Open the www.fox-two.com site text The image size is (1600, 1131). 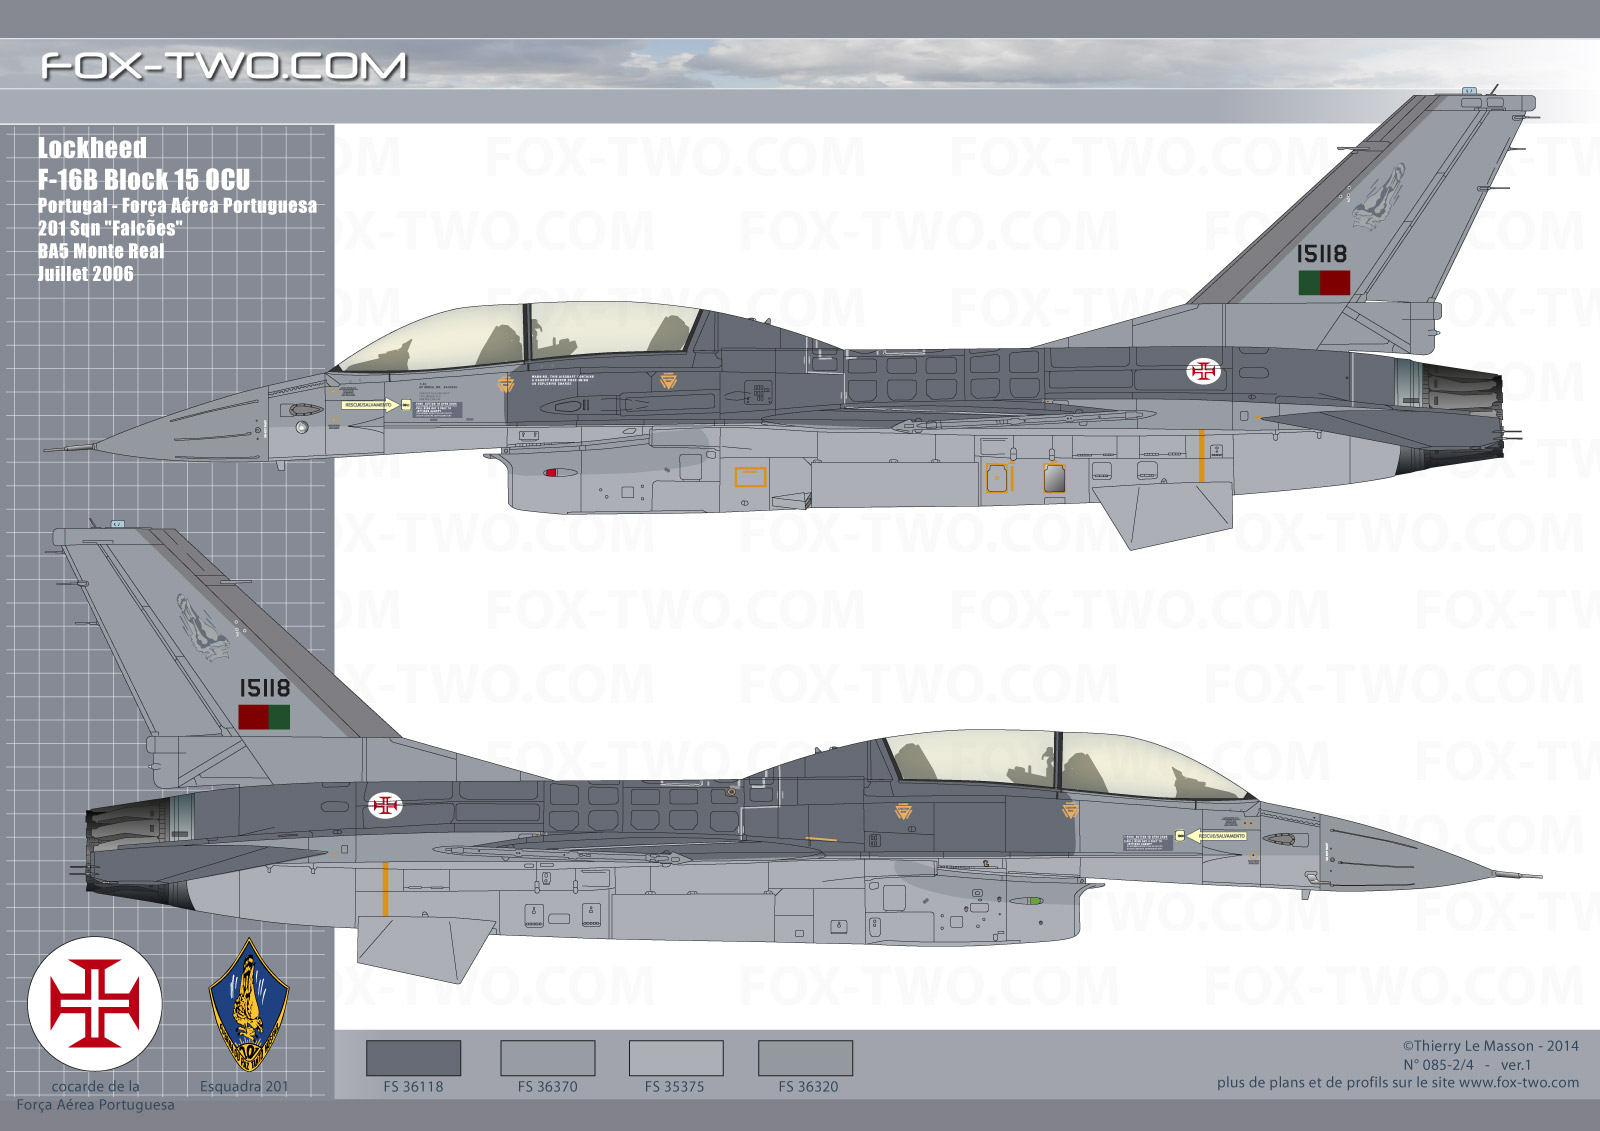1519,1083
